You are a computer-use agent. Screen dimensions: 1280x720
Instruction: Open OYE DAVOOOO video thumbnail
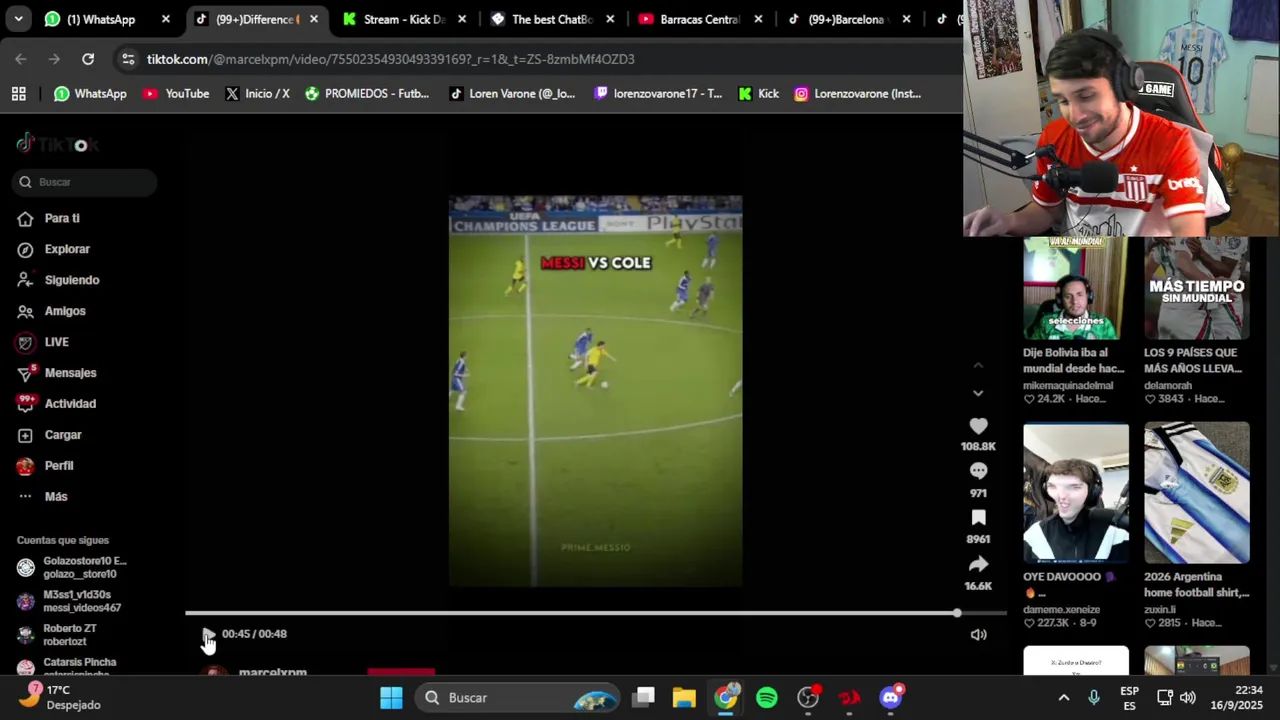coord(1075,493)
